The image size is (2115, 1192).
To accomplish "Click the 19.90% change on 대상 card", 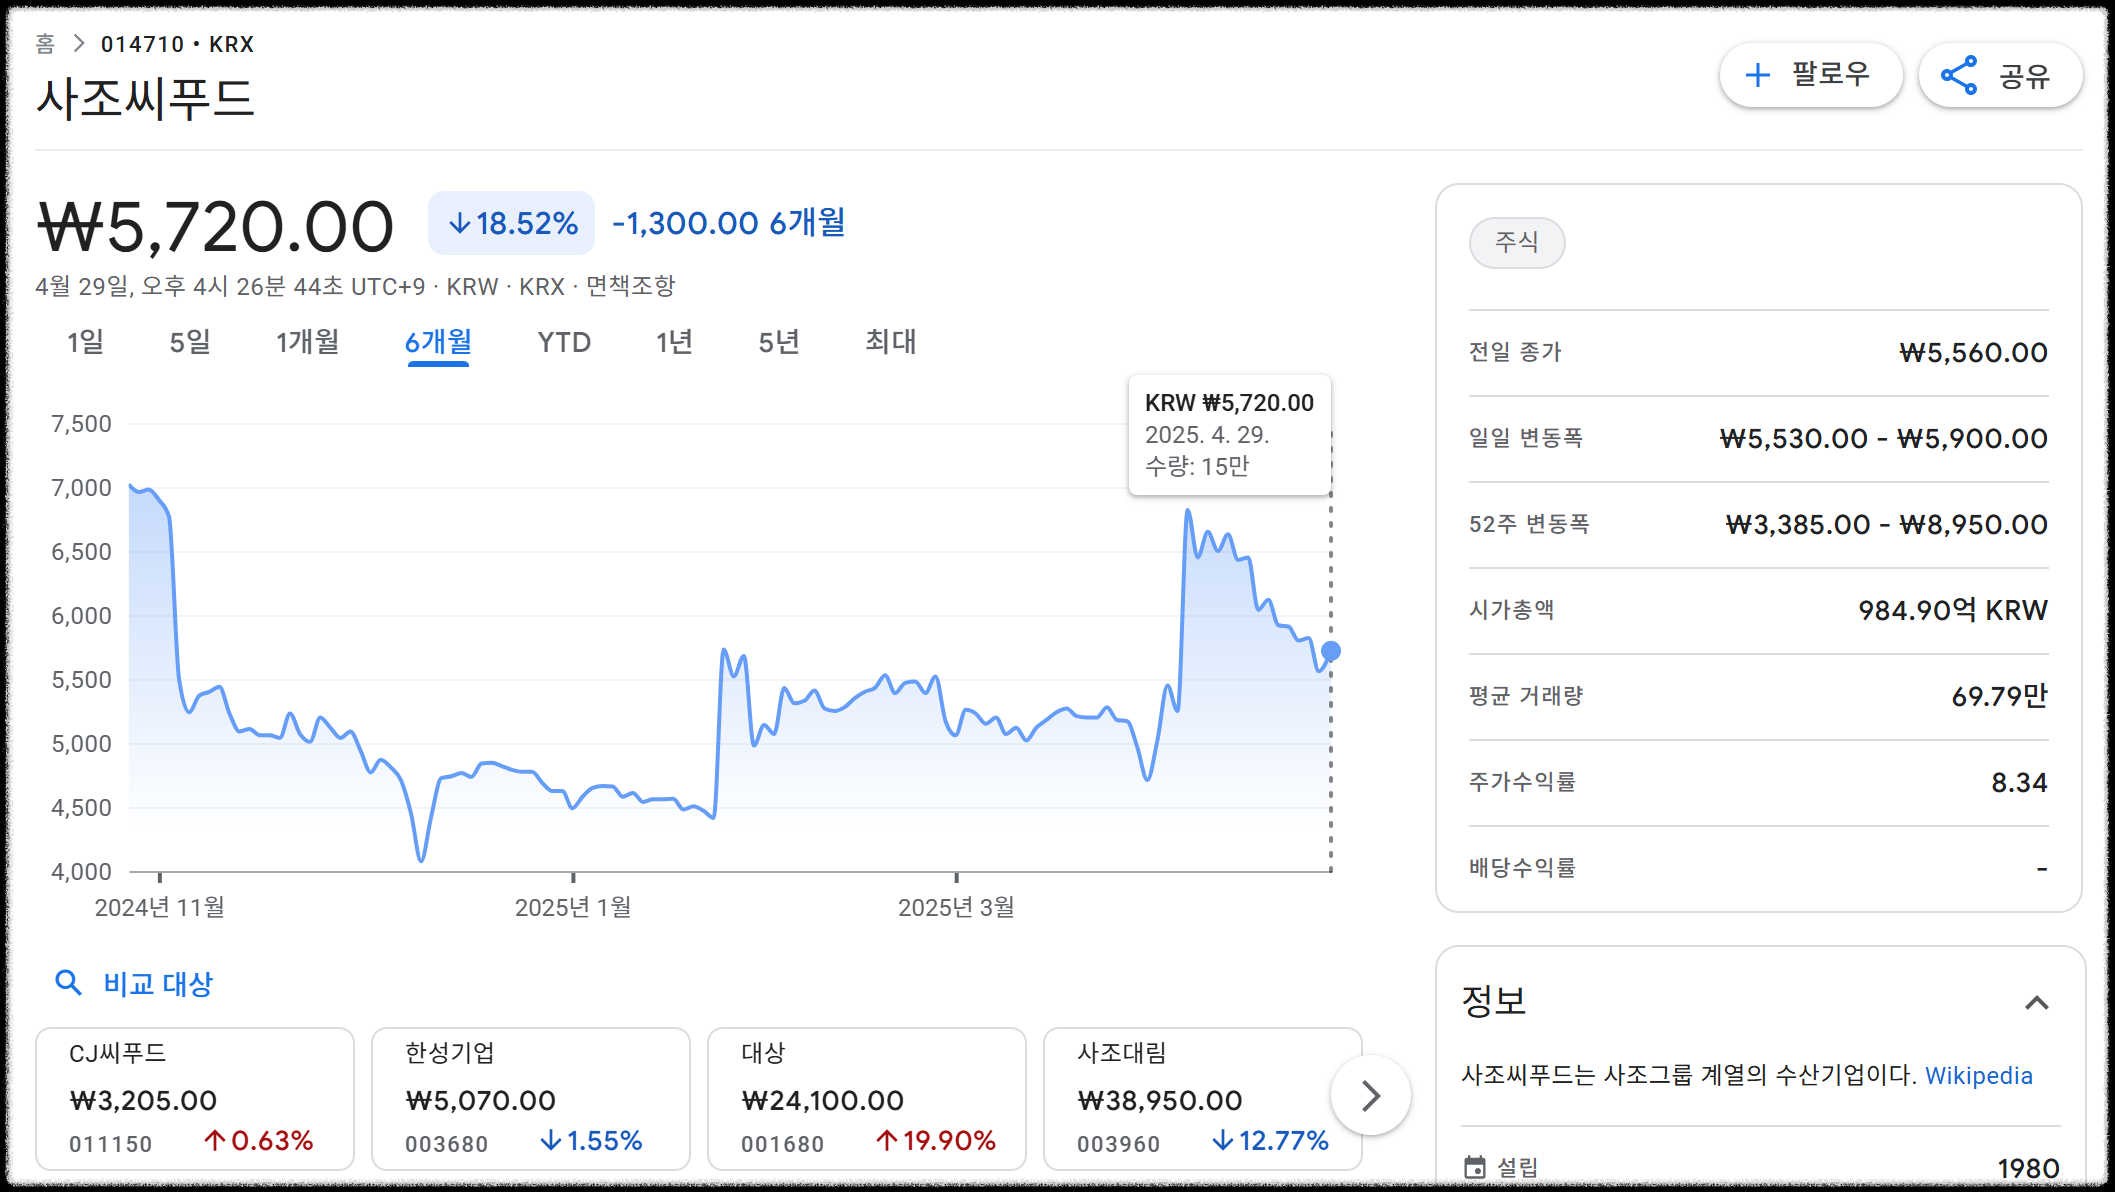I will coord(935,1141).
